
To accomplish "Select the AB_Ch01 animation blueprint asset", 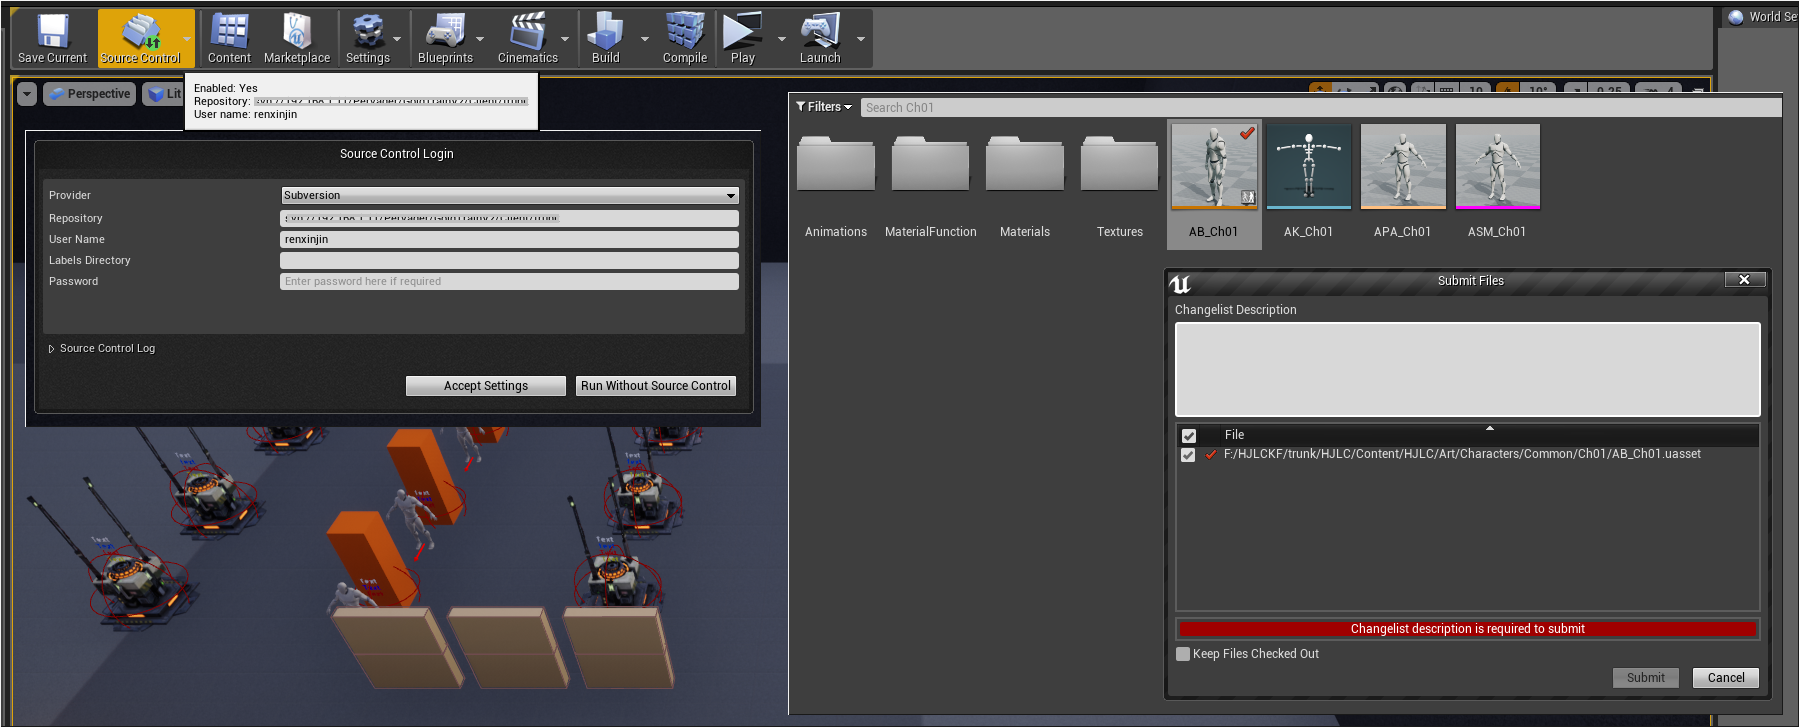I will [1214, 185].
